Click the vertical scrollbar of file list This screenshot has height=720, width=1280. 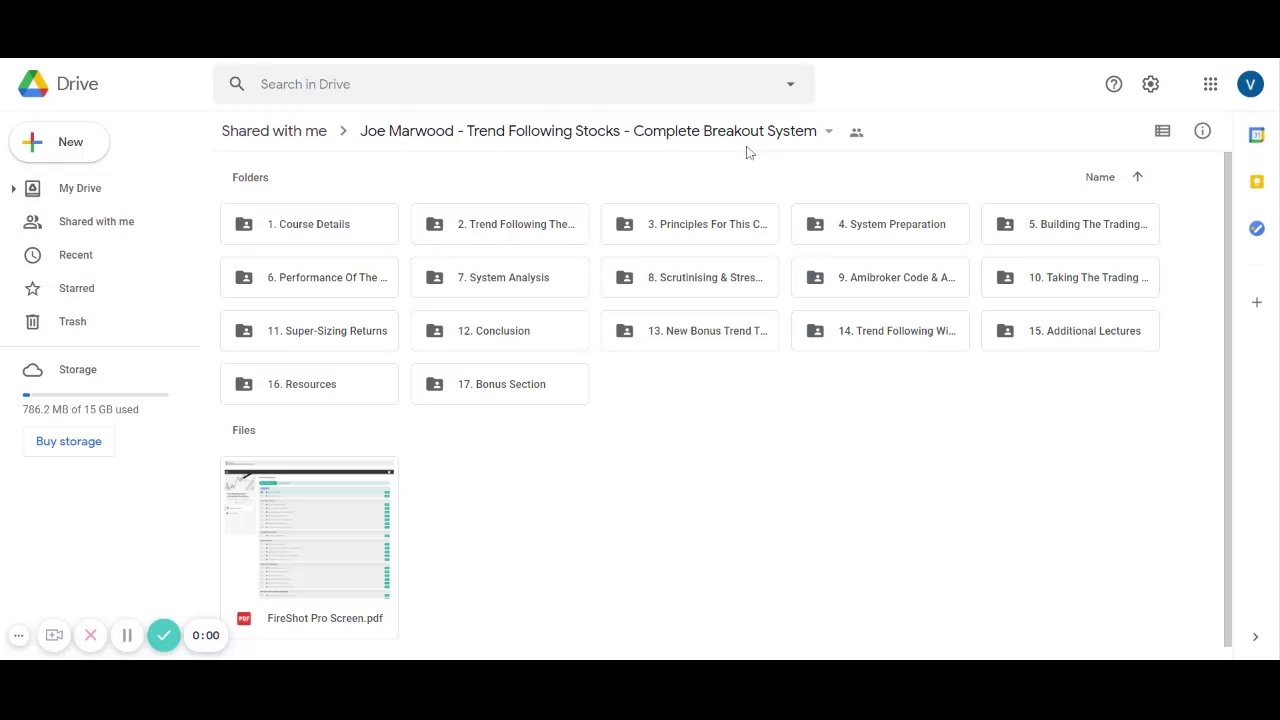click(1228, 400)
